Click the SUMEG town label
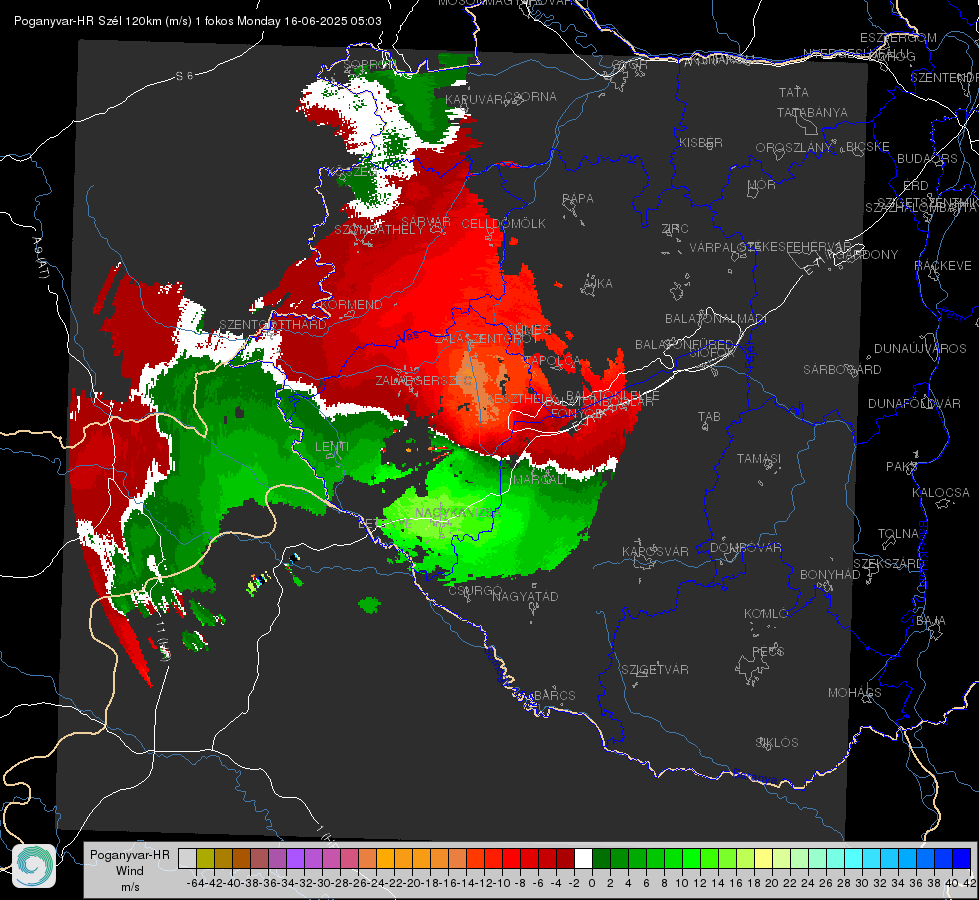Screen dimensions: 979x900 click(529, 330)
